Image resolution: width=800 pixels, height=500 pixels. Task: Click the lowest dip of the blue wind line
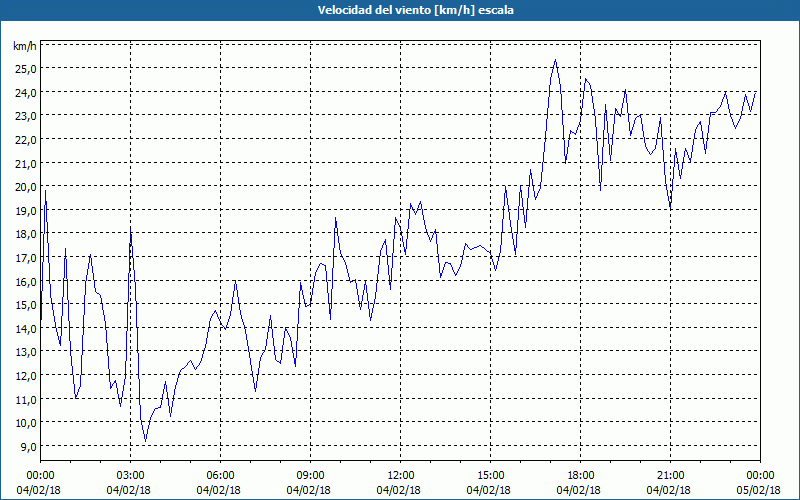coord(145,441)
